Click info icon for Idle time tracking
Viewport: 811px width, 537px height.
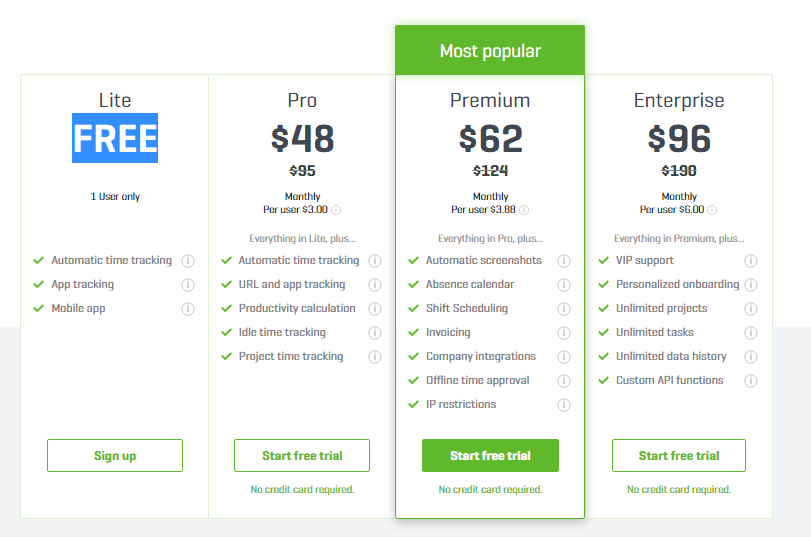[x=375, y=333]
